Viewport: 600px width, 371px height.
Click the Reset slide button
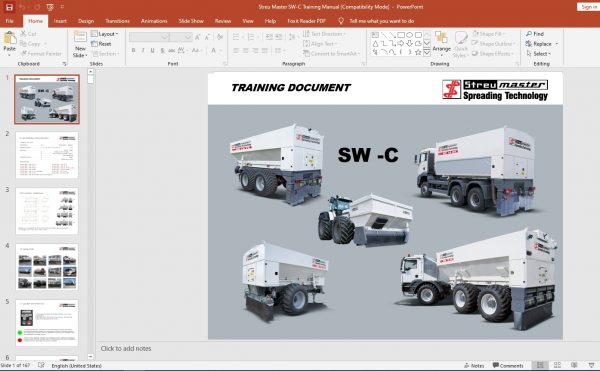coord(101,44)
